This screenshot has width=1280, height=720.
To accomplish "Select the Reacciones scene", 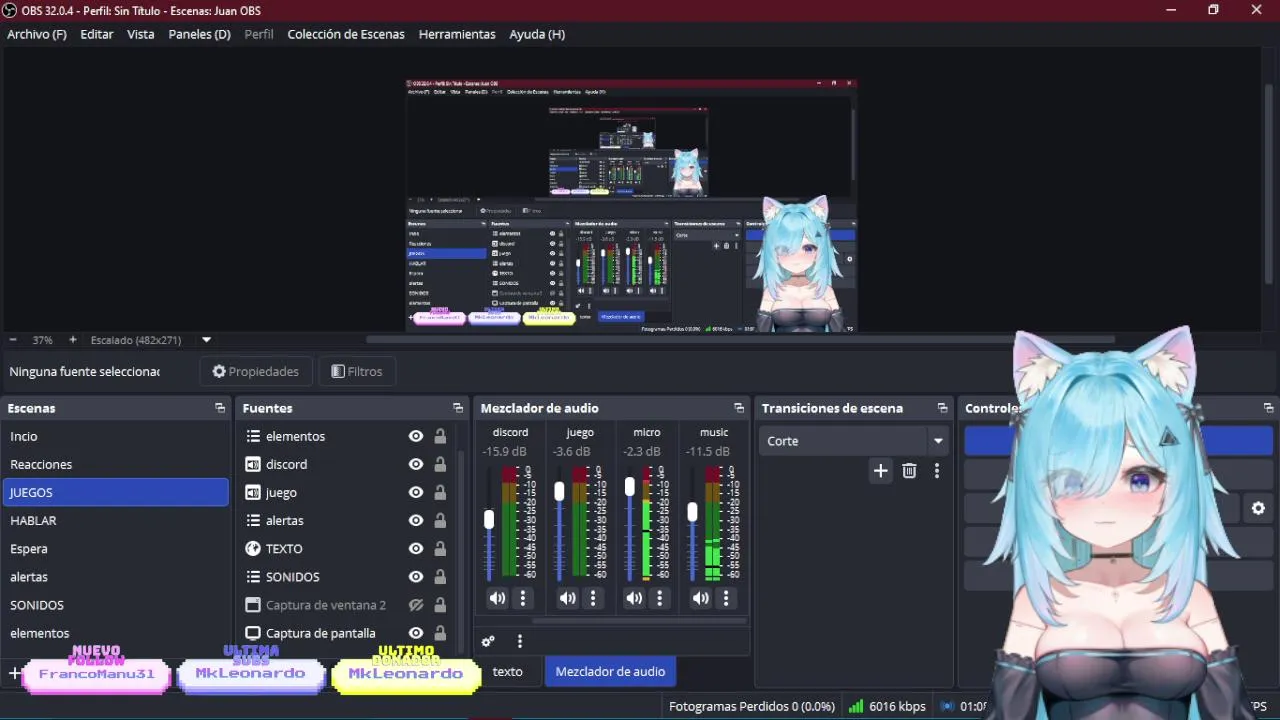I will click(115, 464).
